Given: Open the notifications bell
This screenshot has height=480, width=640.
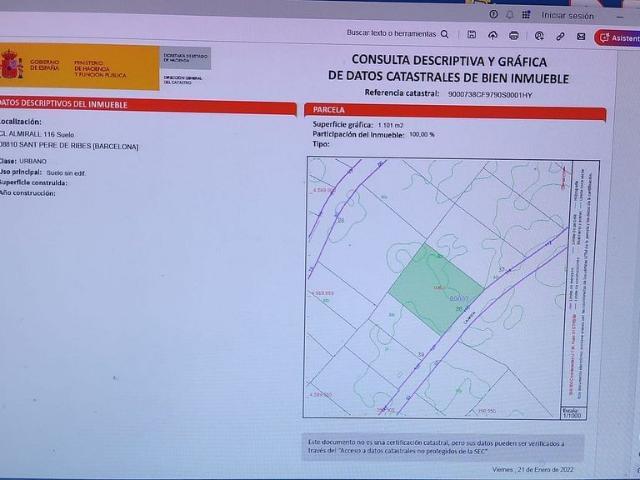Looking at the screenshot, I should [509, 15].
